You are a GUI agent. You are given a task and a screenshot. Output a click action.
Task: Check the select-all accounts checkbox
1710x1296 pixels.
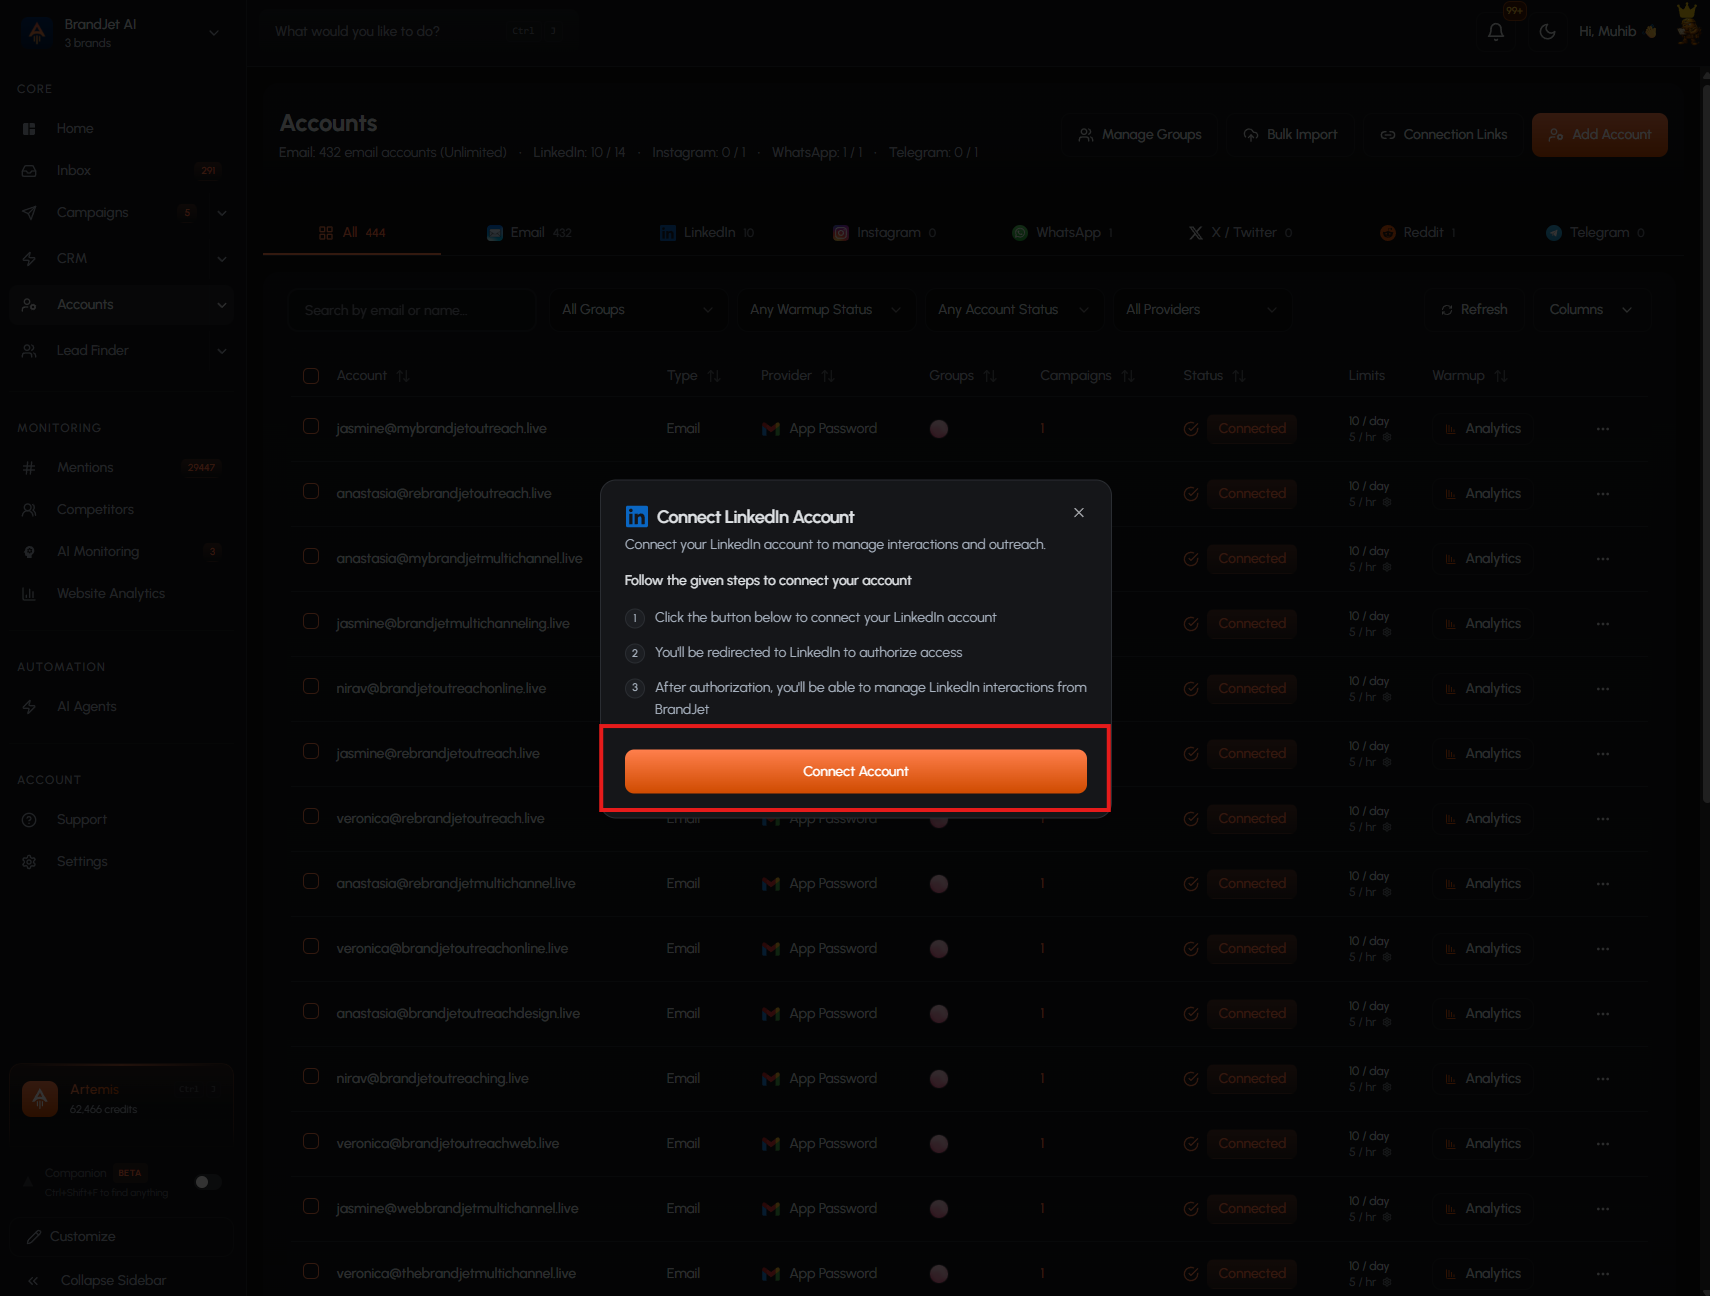[311, 376]
